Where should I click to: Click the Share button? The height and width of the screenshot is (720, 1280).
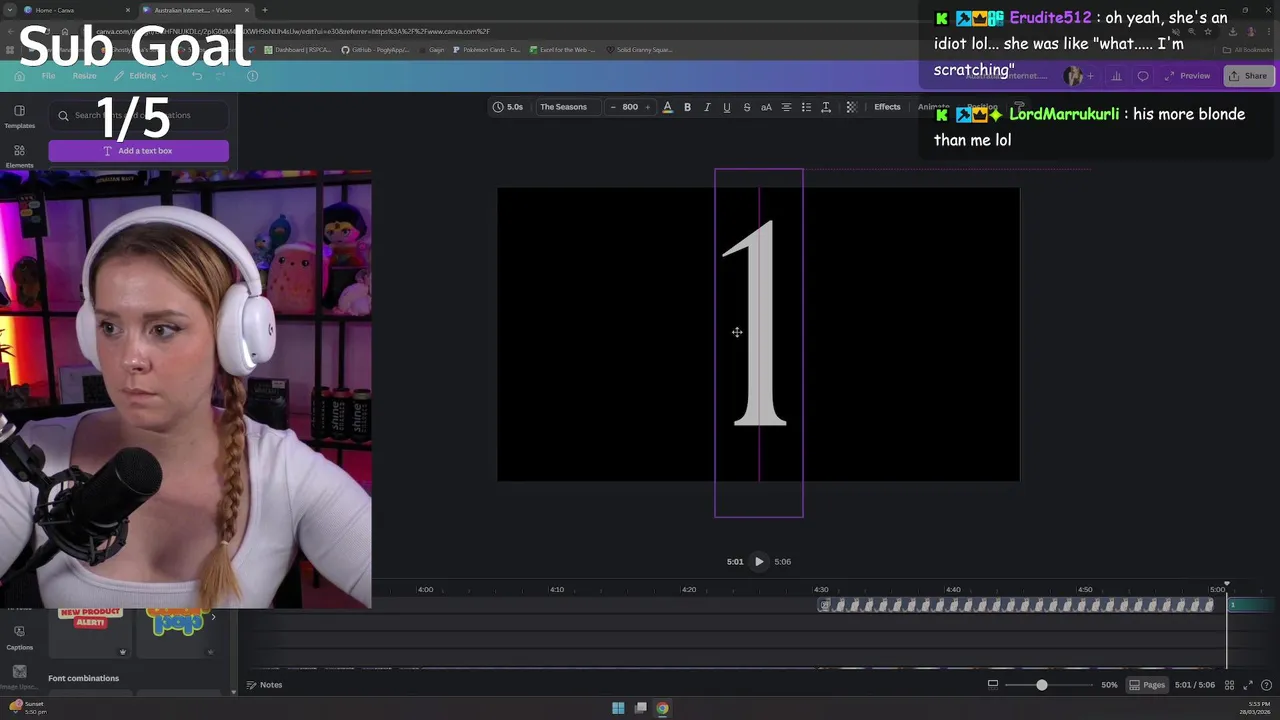coord(1247,76)
